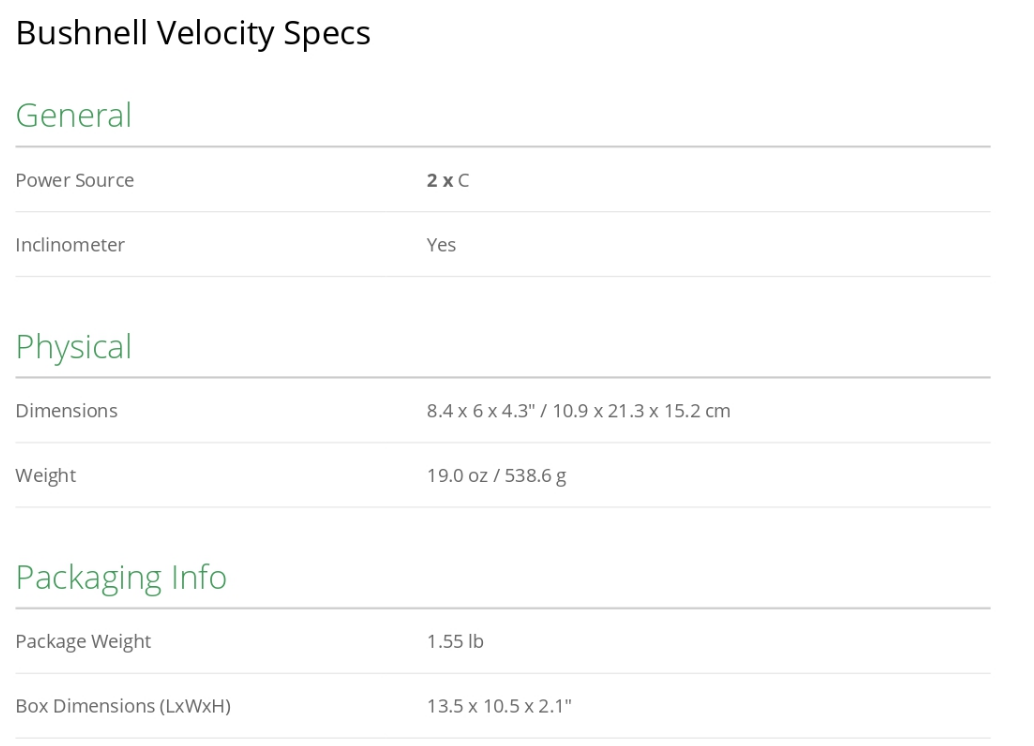Select the Physical section heading

[x=73, y=347]
